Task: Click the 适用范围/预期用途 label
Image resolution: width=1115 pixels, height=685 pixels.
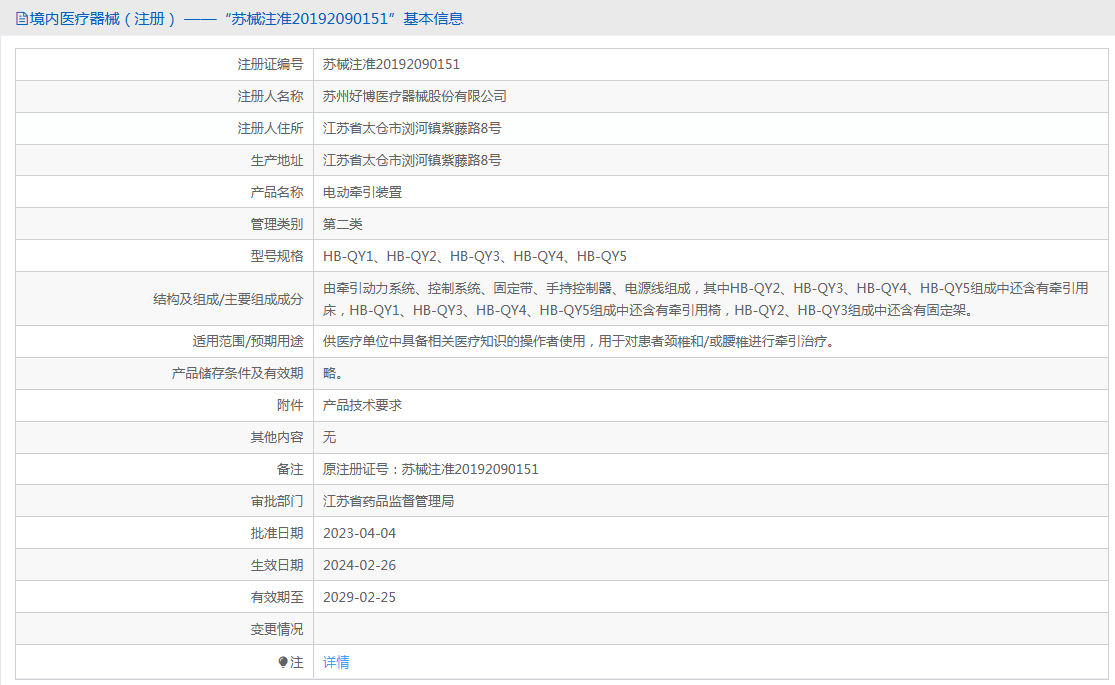Action: click(248, 342)
